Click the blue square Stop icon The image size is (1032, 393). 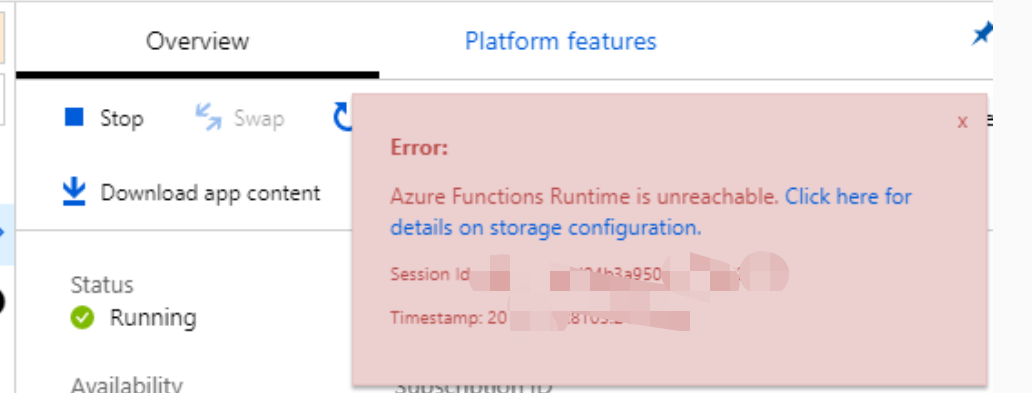74,117
